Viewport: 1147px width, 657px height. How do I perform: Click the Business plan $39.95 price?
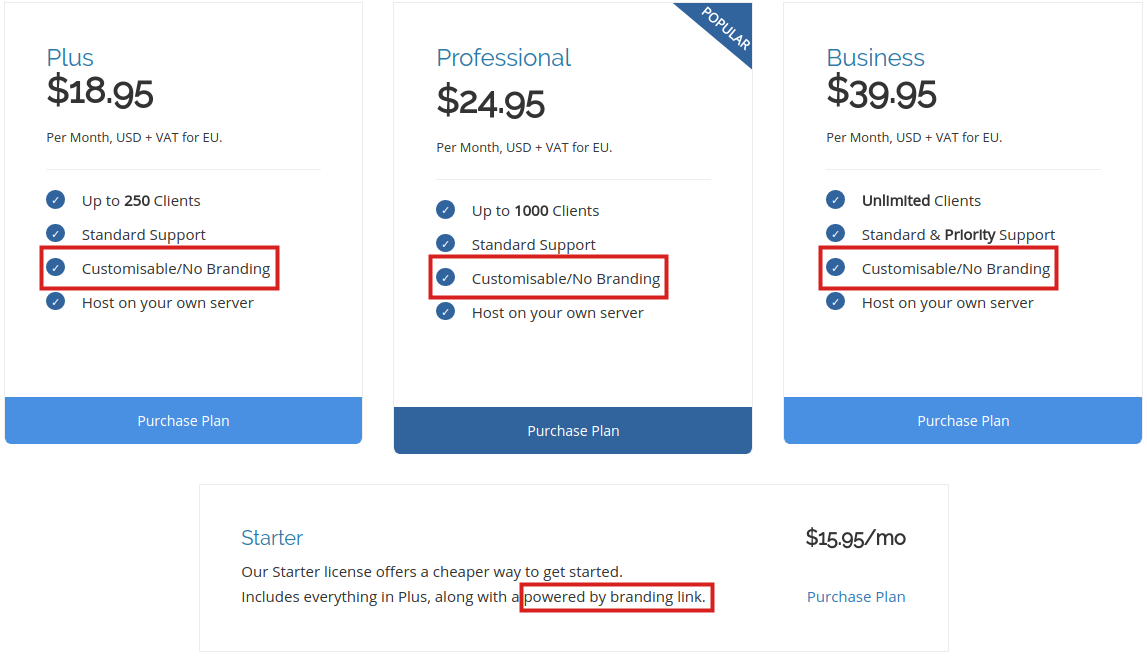click(x=881, y=93)
